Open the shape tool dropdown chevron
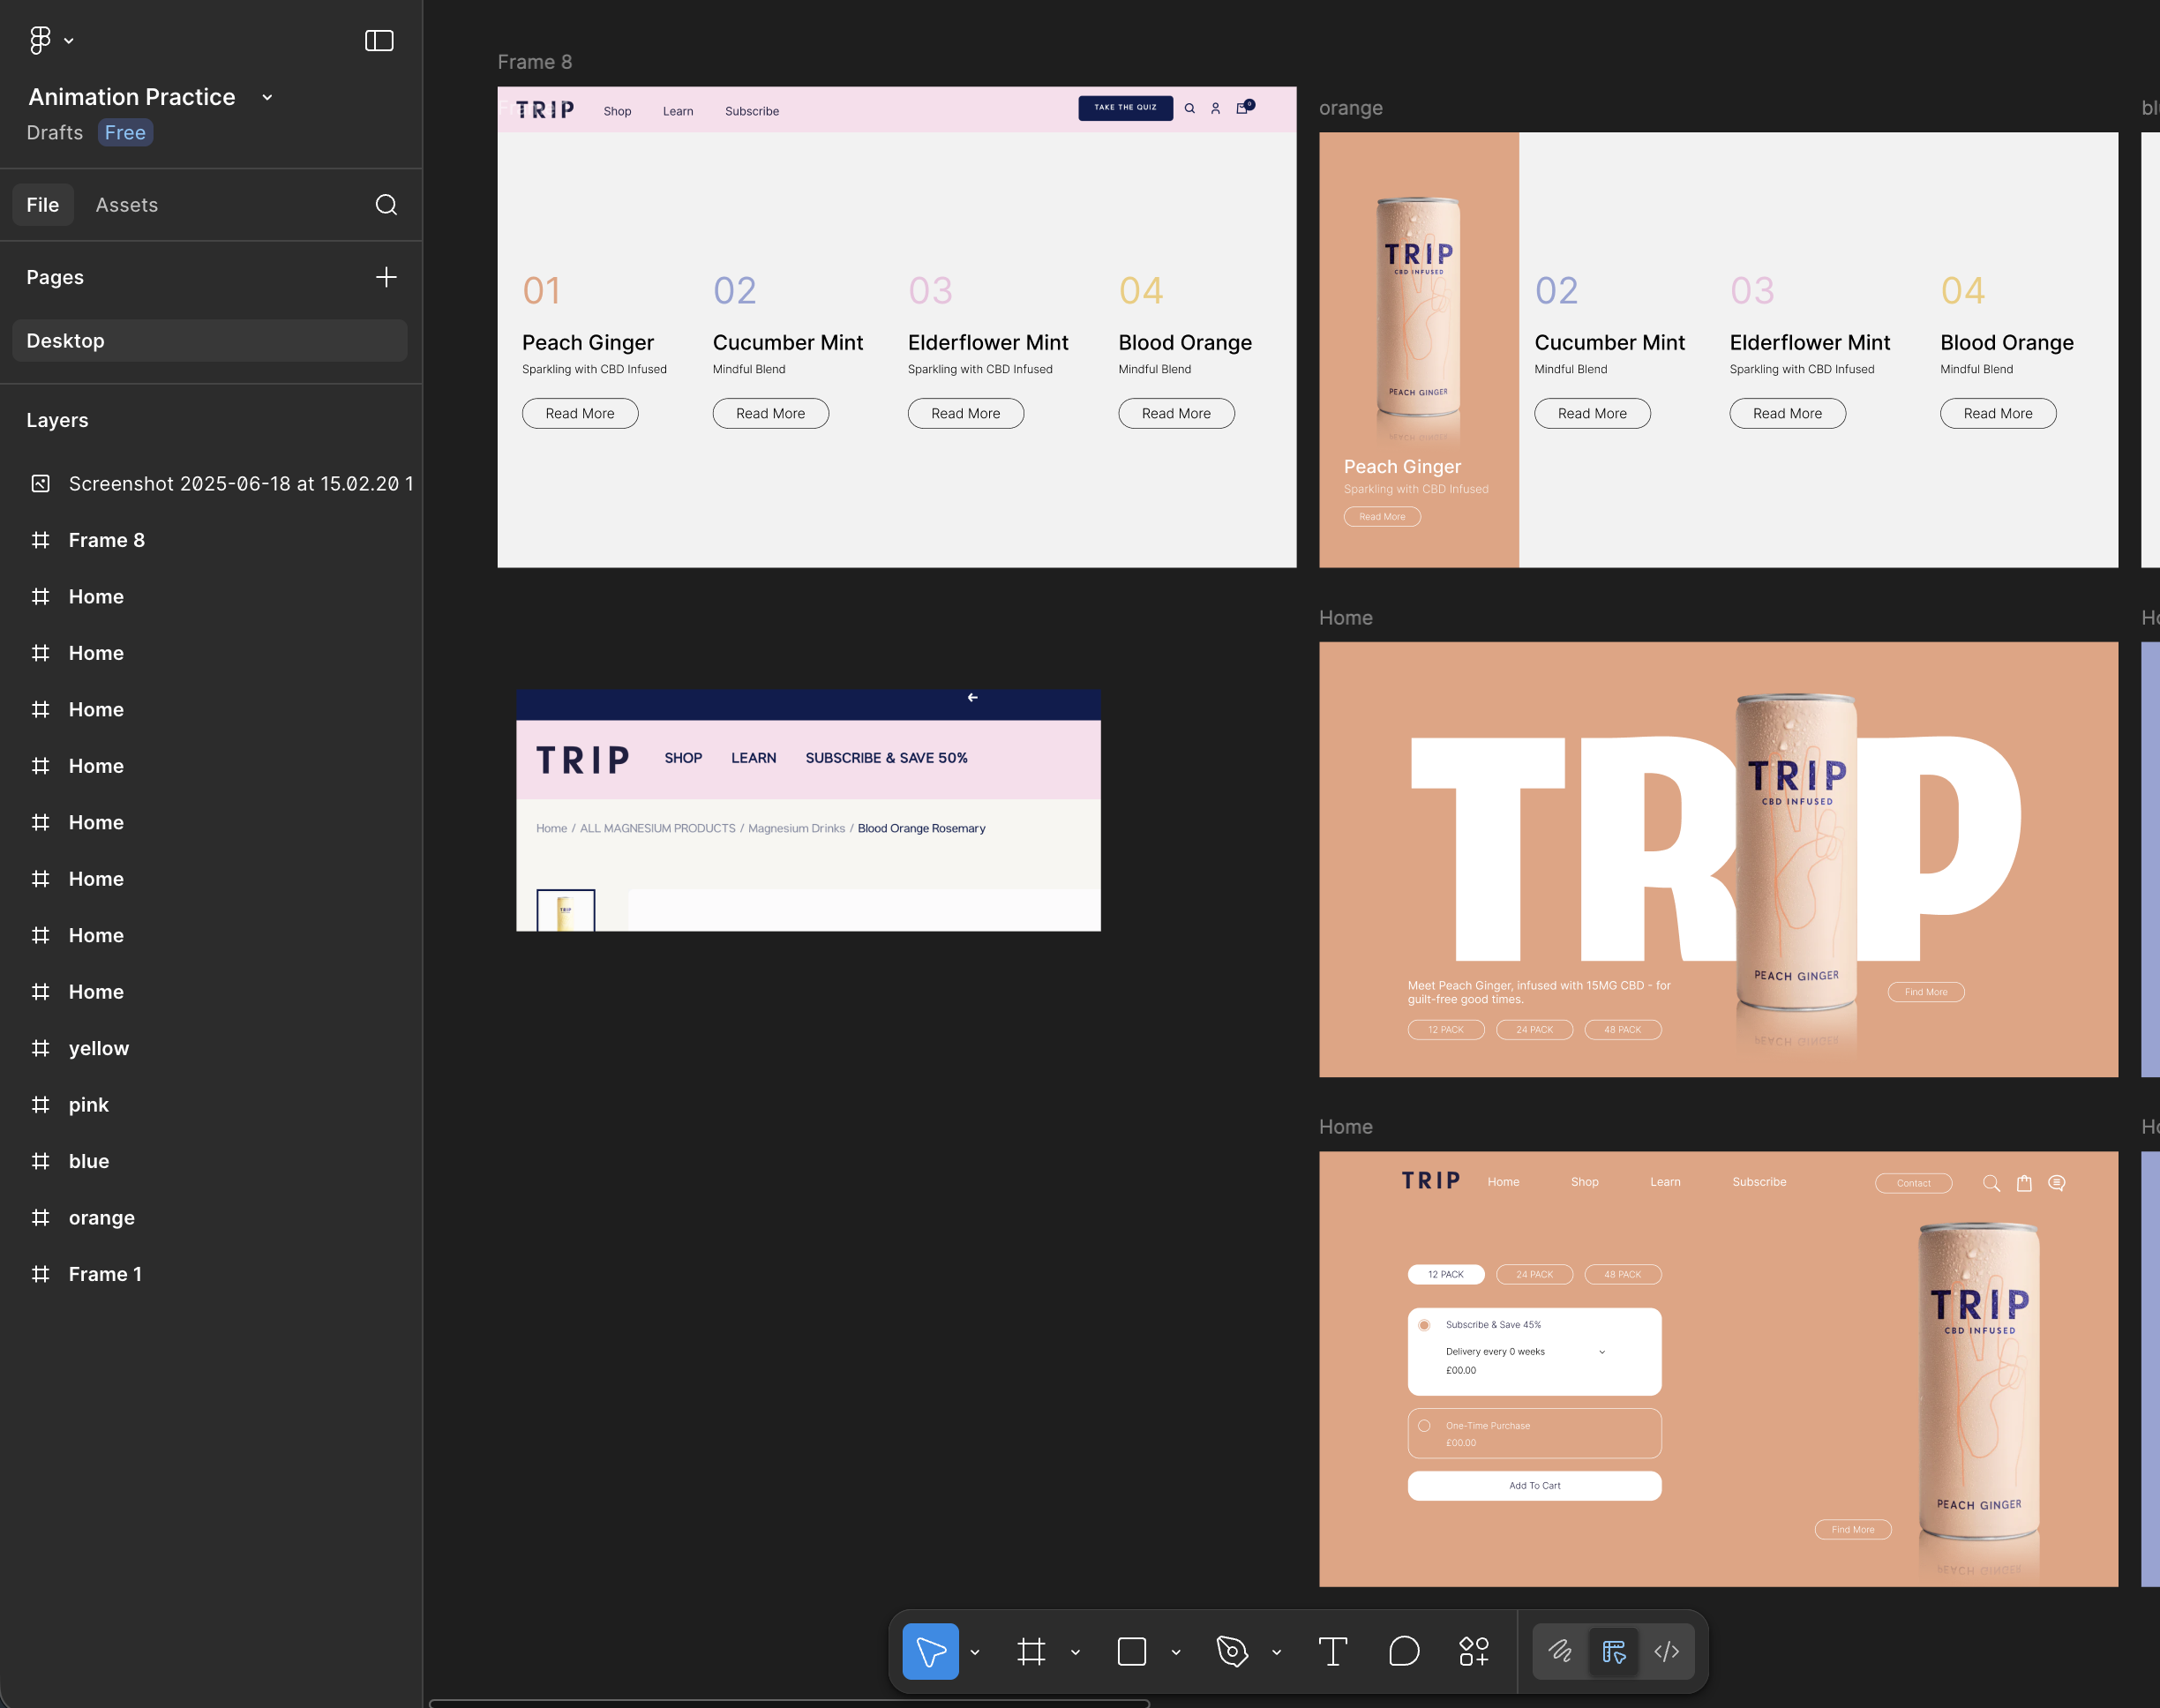The height and width of the screenshot is (1708, 2160). tap(1175, 1652)
